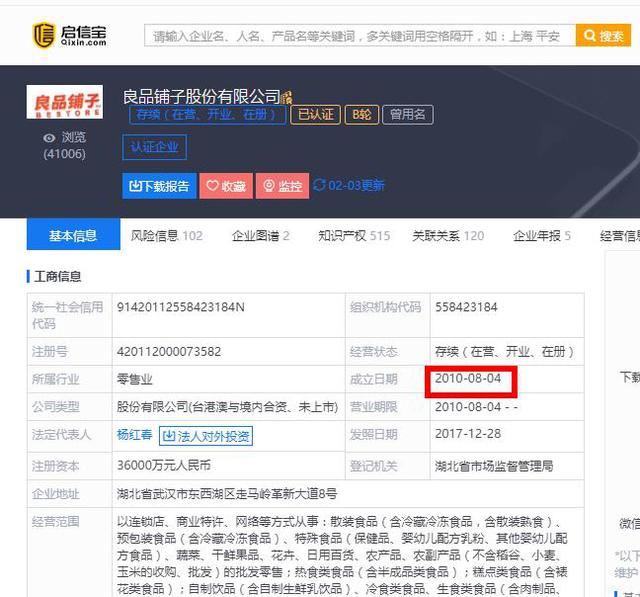This screenshot has height=597, width=640.
Task: Click the Bestore company logo thumbnail
Action: [64, 102]
